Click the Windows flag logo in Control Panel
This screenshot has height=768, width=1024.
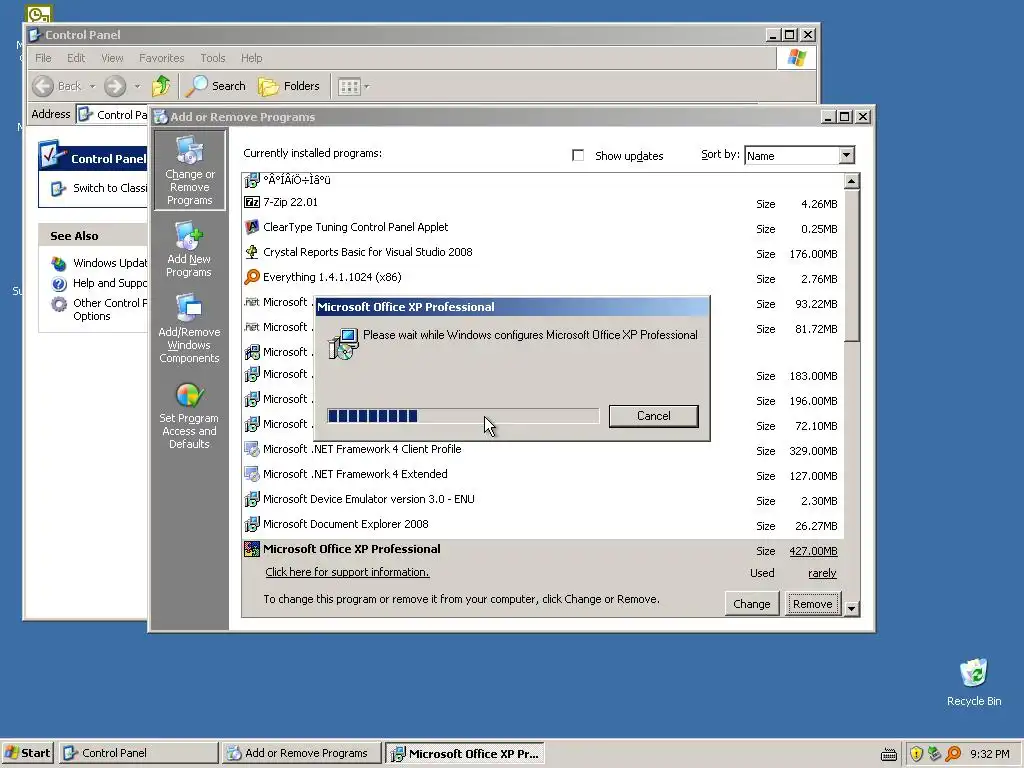click(796, 58)
